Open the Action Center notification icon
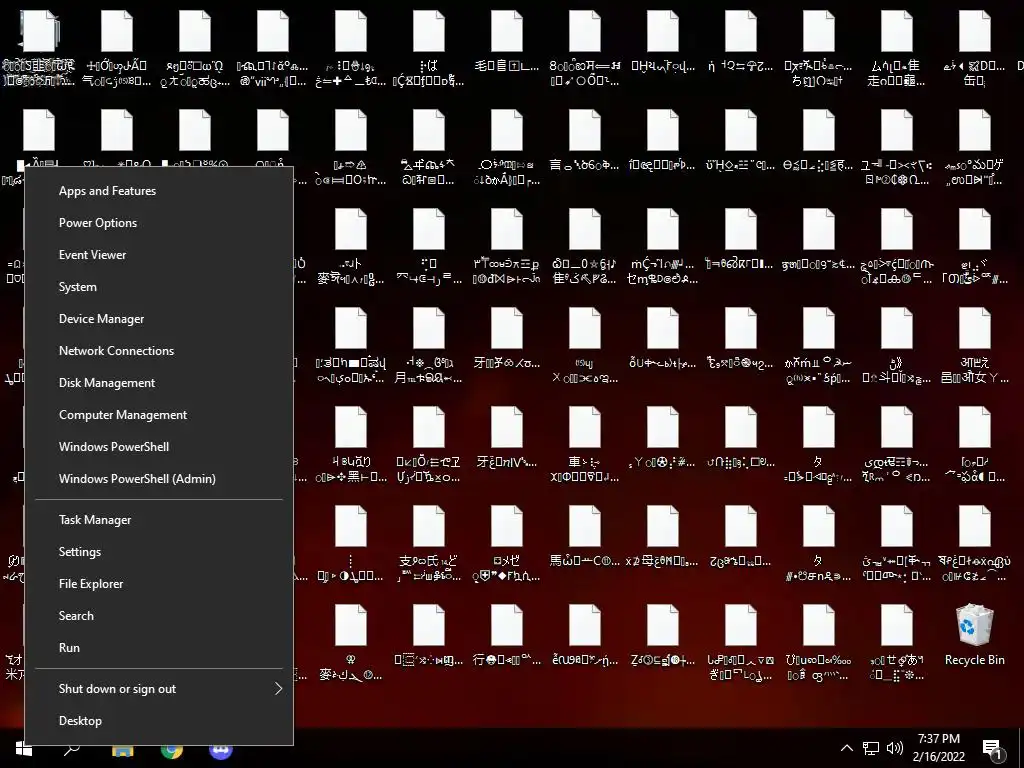Viewport: 1024px width, 768px height. click(x=993, y=749)
